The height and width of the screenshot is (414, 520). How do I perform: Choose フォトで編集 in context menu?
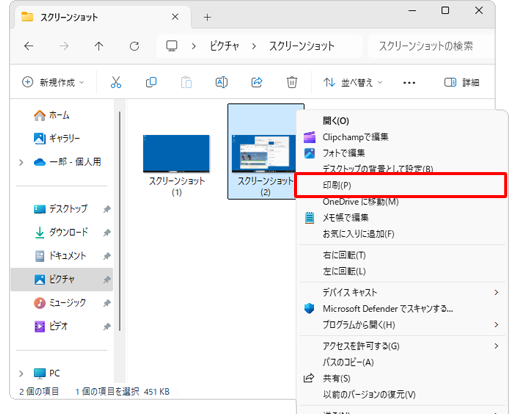tap(402, 153)
